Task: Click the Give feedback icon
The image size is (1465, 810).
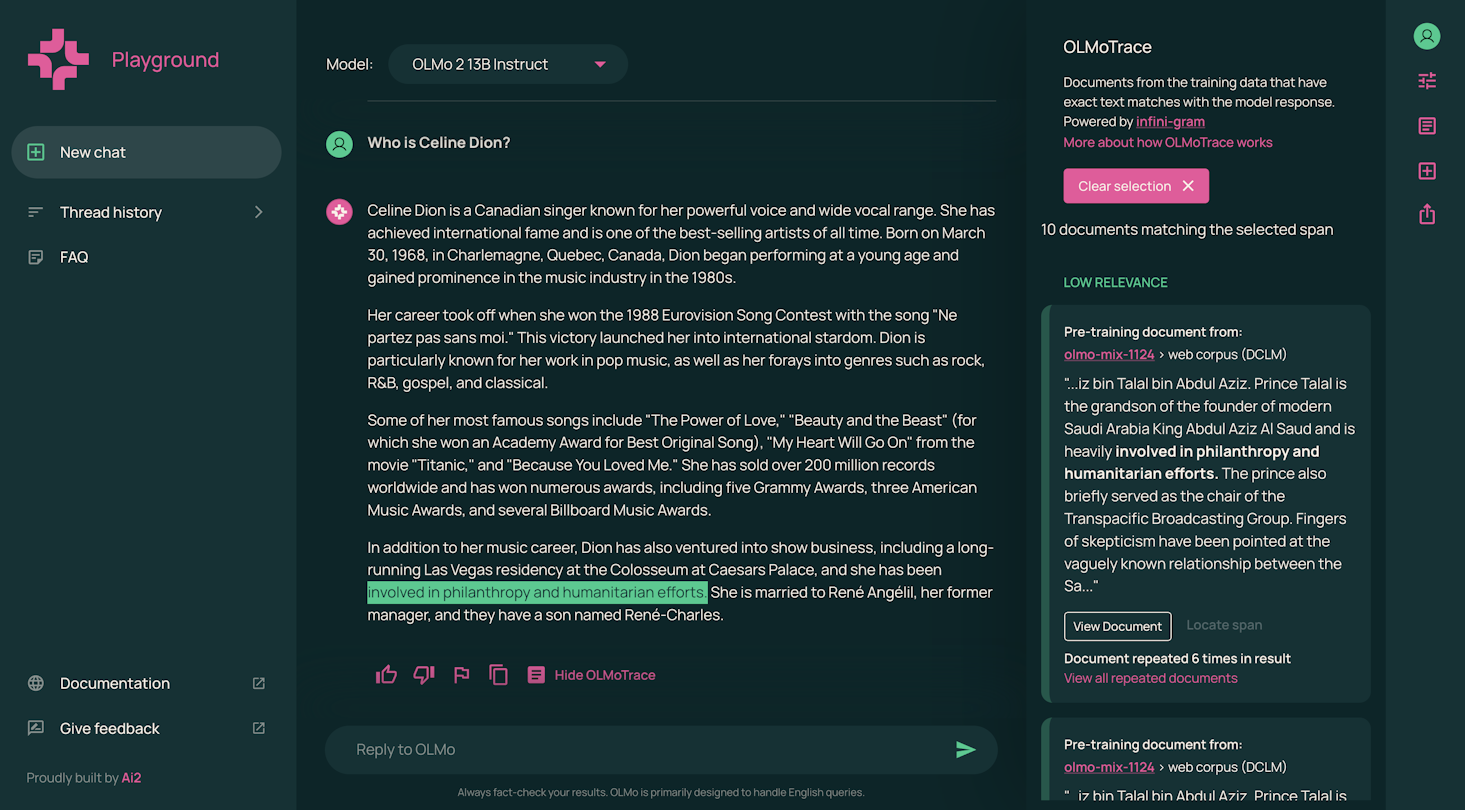Action: click(36, 728)
